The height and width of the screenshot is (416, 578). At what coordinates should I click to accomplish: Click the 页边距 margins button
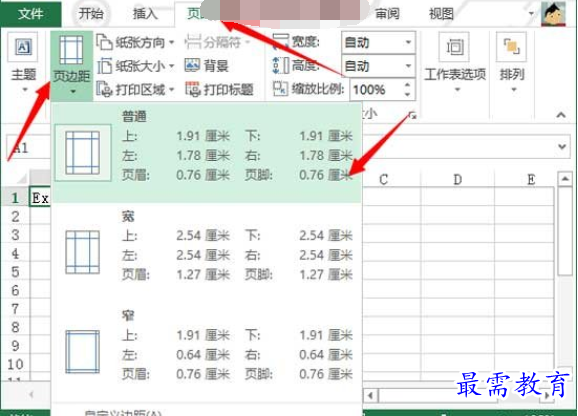point(72,66)
